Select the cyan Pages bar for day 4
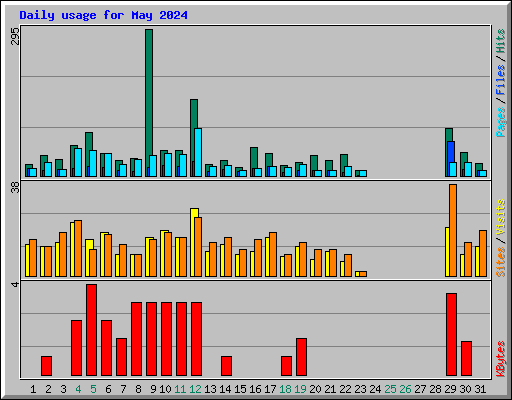The width and height of the screenshot is (512, 400). tap(78, 162)
